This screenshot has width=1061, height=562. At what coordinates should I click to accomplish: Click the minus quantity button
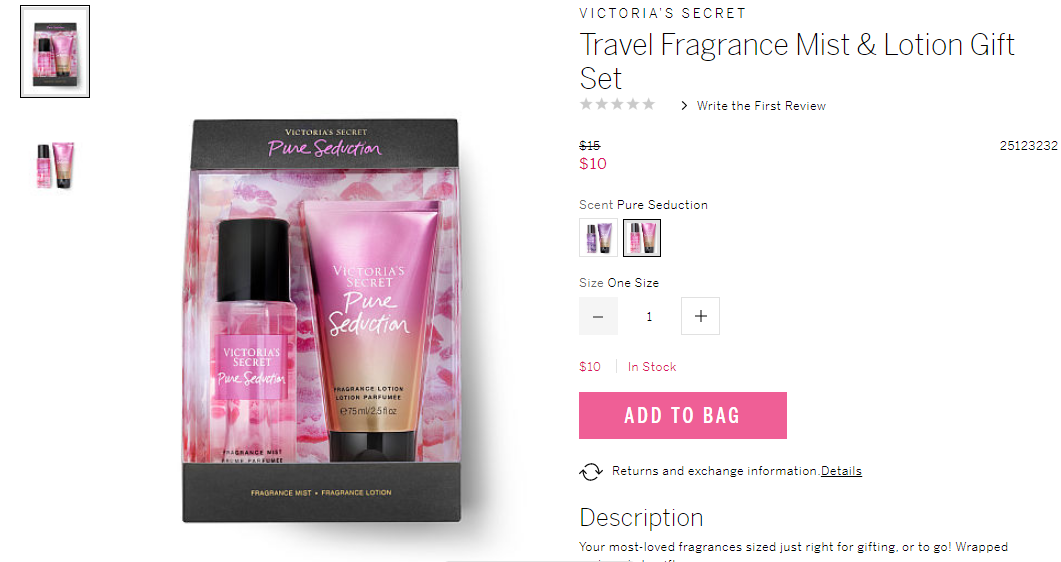click(598, 316)
